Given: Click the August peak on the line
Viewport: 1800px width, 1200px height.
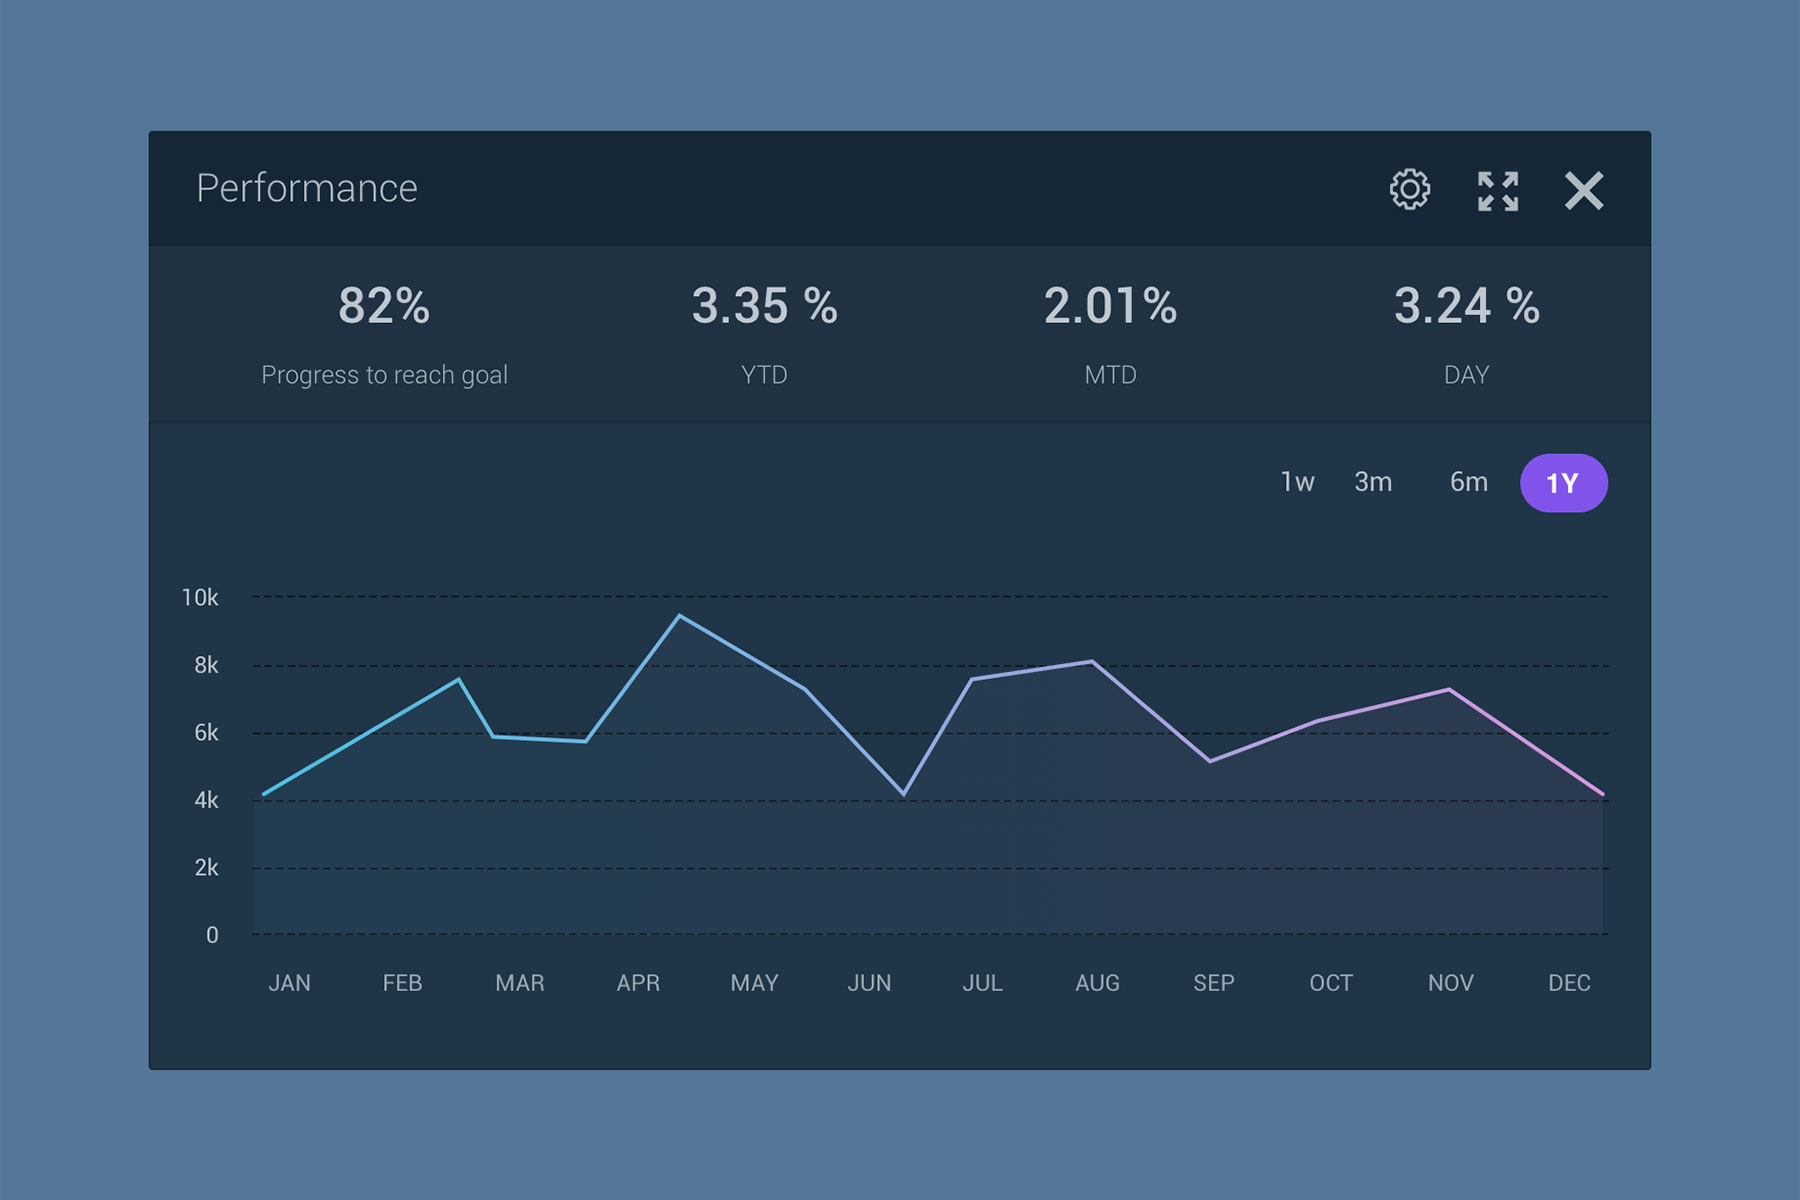Looking at the screenshot, I should pyautogui.click(x=1092, y=661).
